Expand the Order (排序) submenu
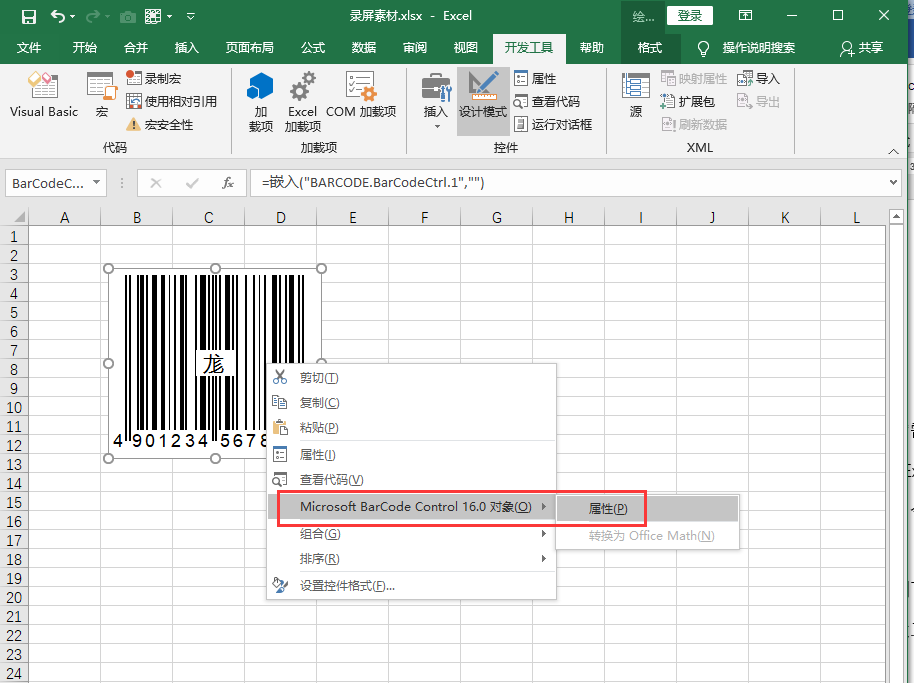The width and height of the screenshot is (914, 683). point(411,559)
